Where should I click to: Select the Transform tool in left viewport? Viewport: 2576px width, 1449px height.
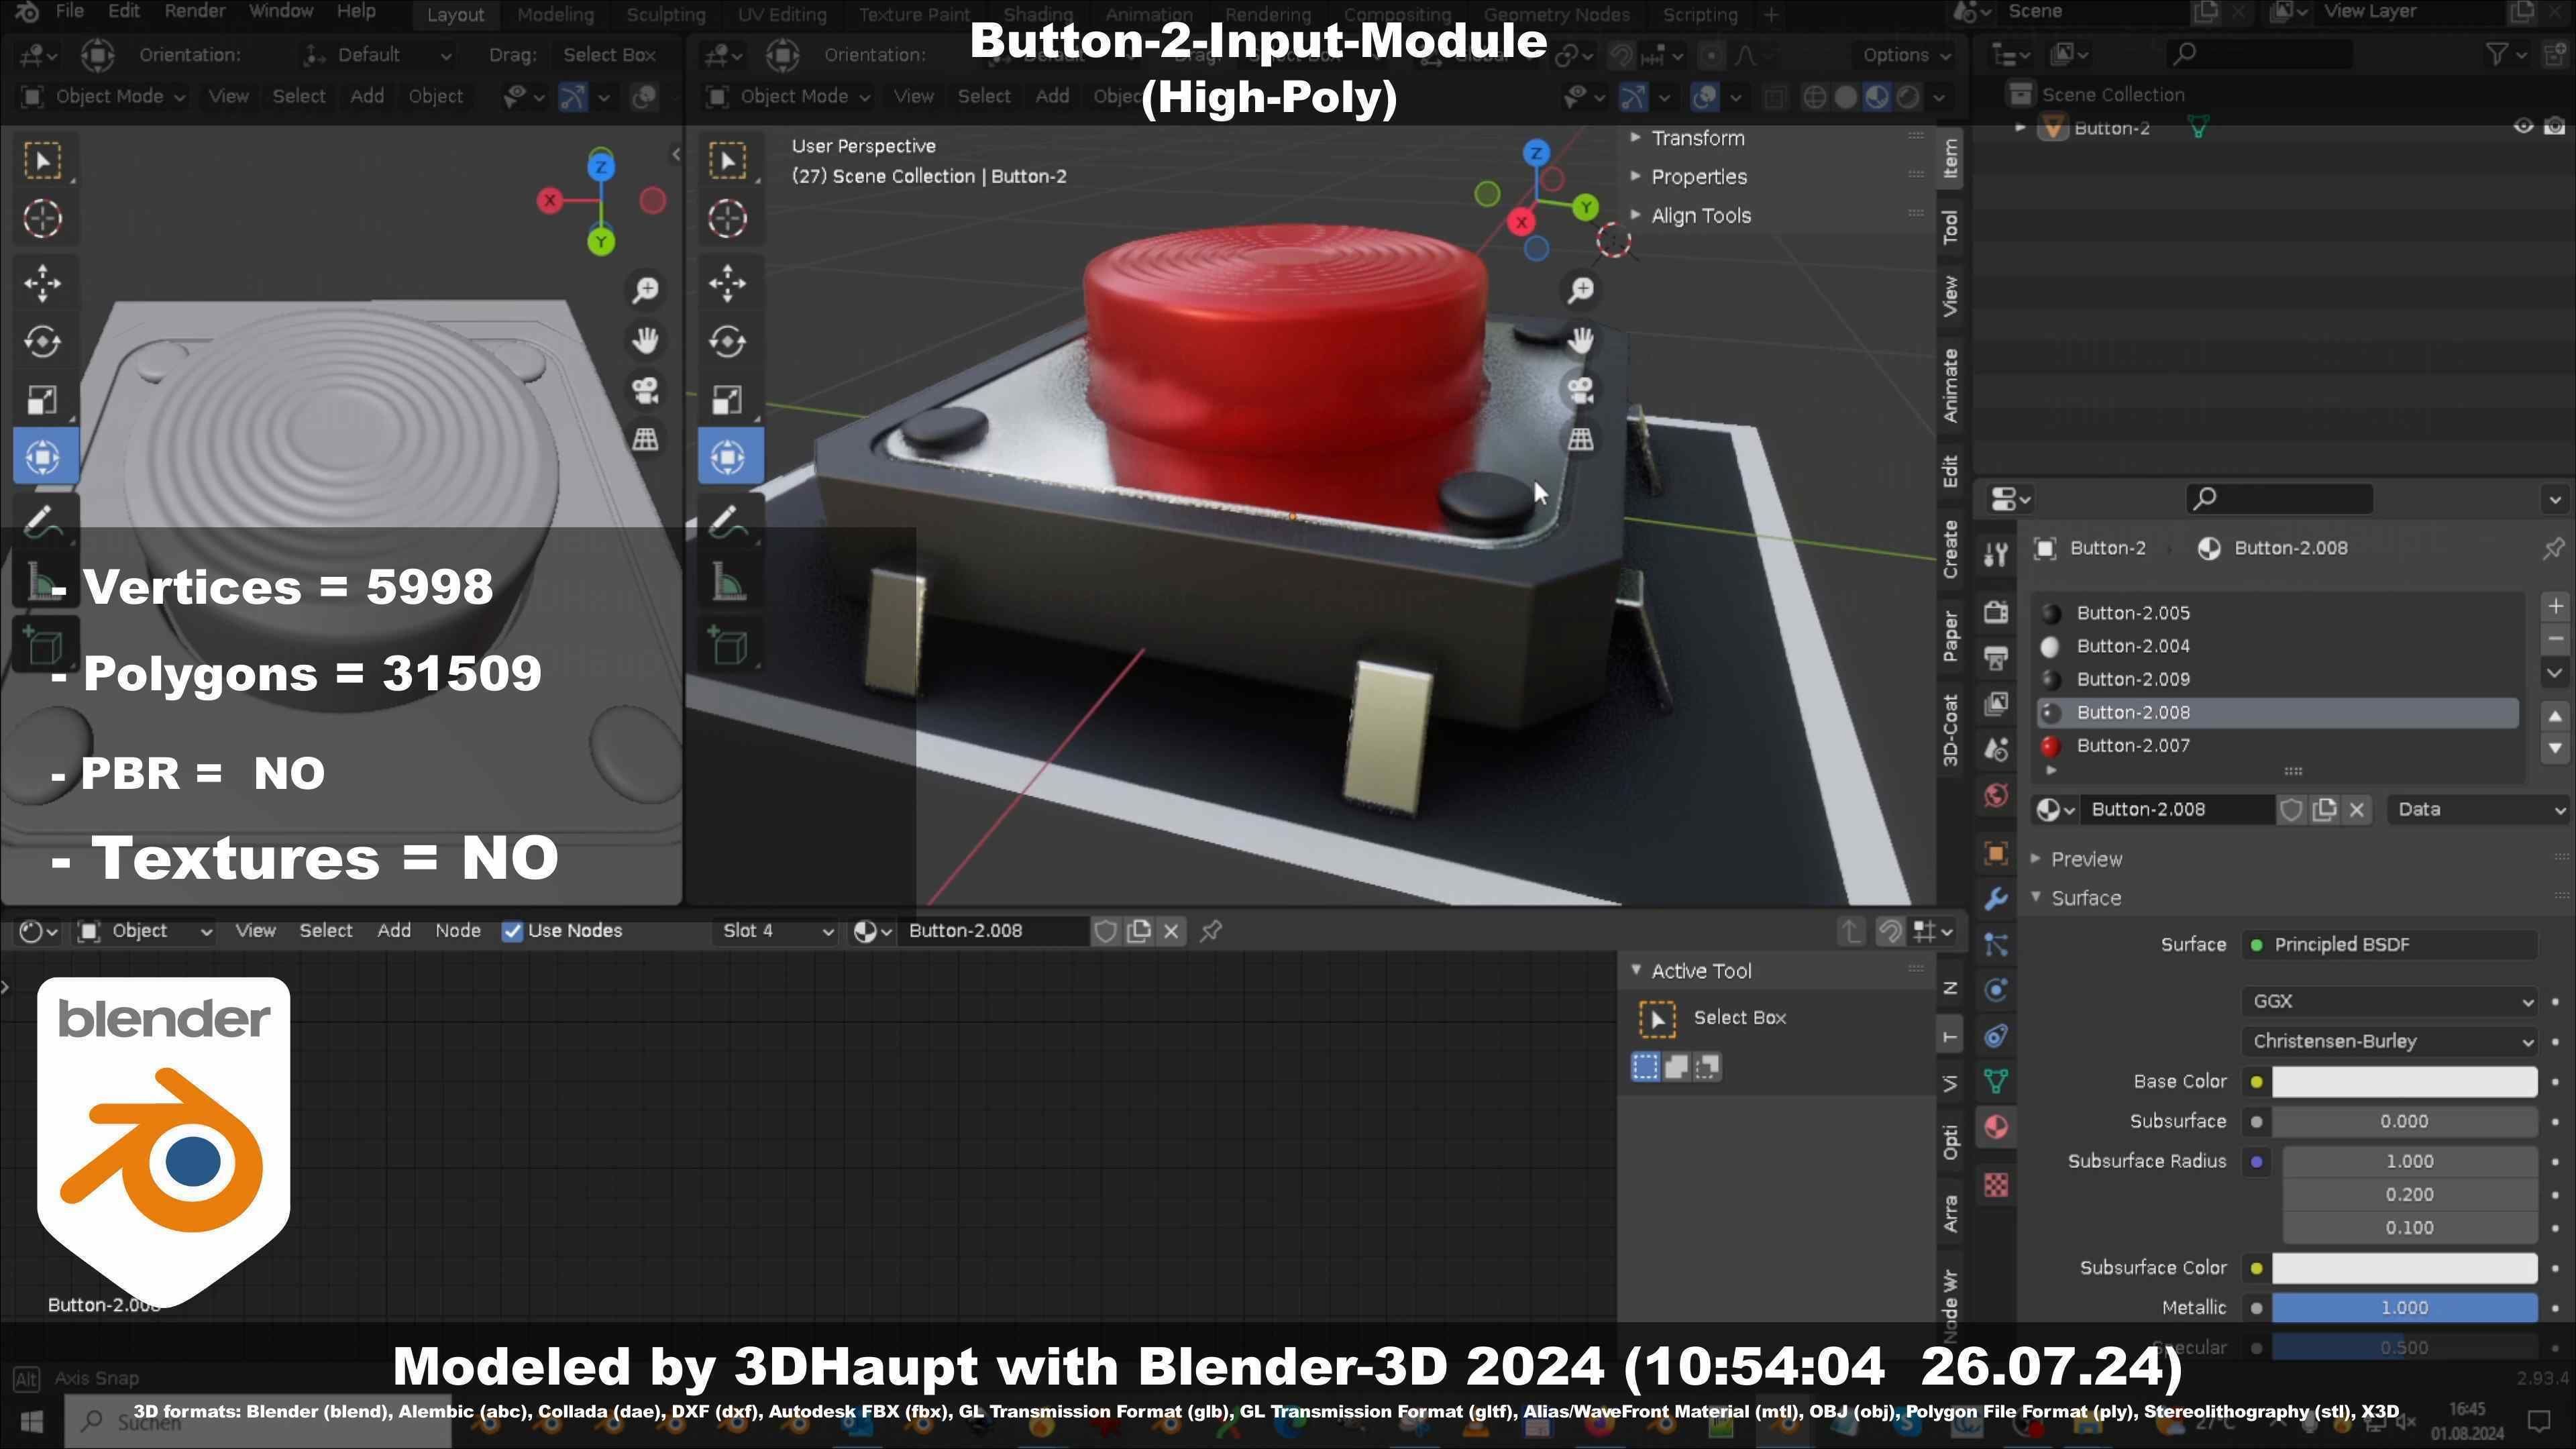click(x=42, y=457)
